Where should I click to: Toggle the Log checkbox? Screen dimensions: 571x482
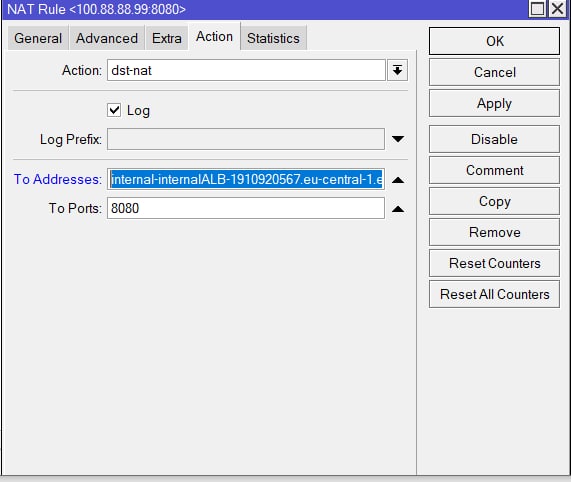click(x=114, y=110)
